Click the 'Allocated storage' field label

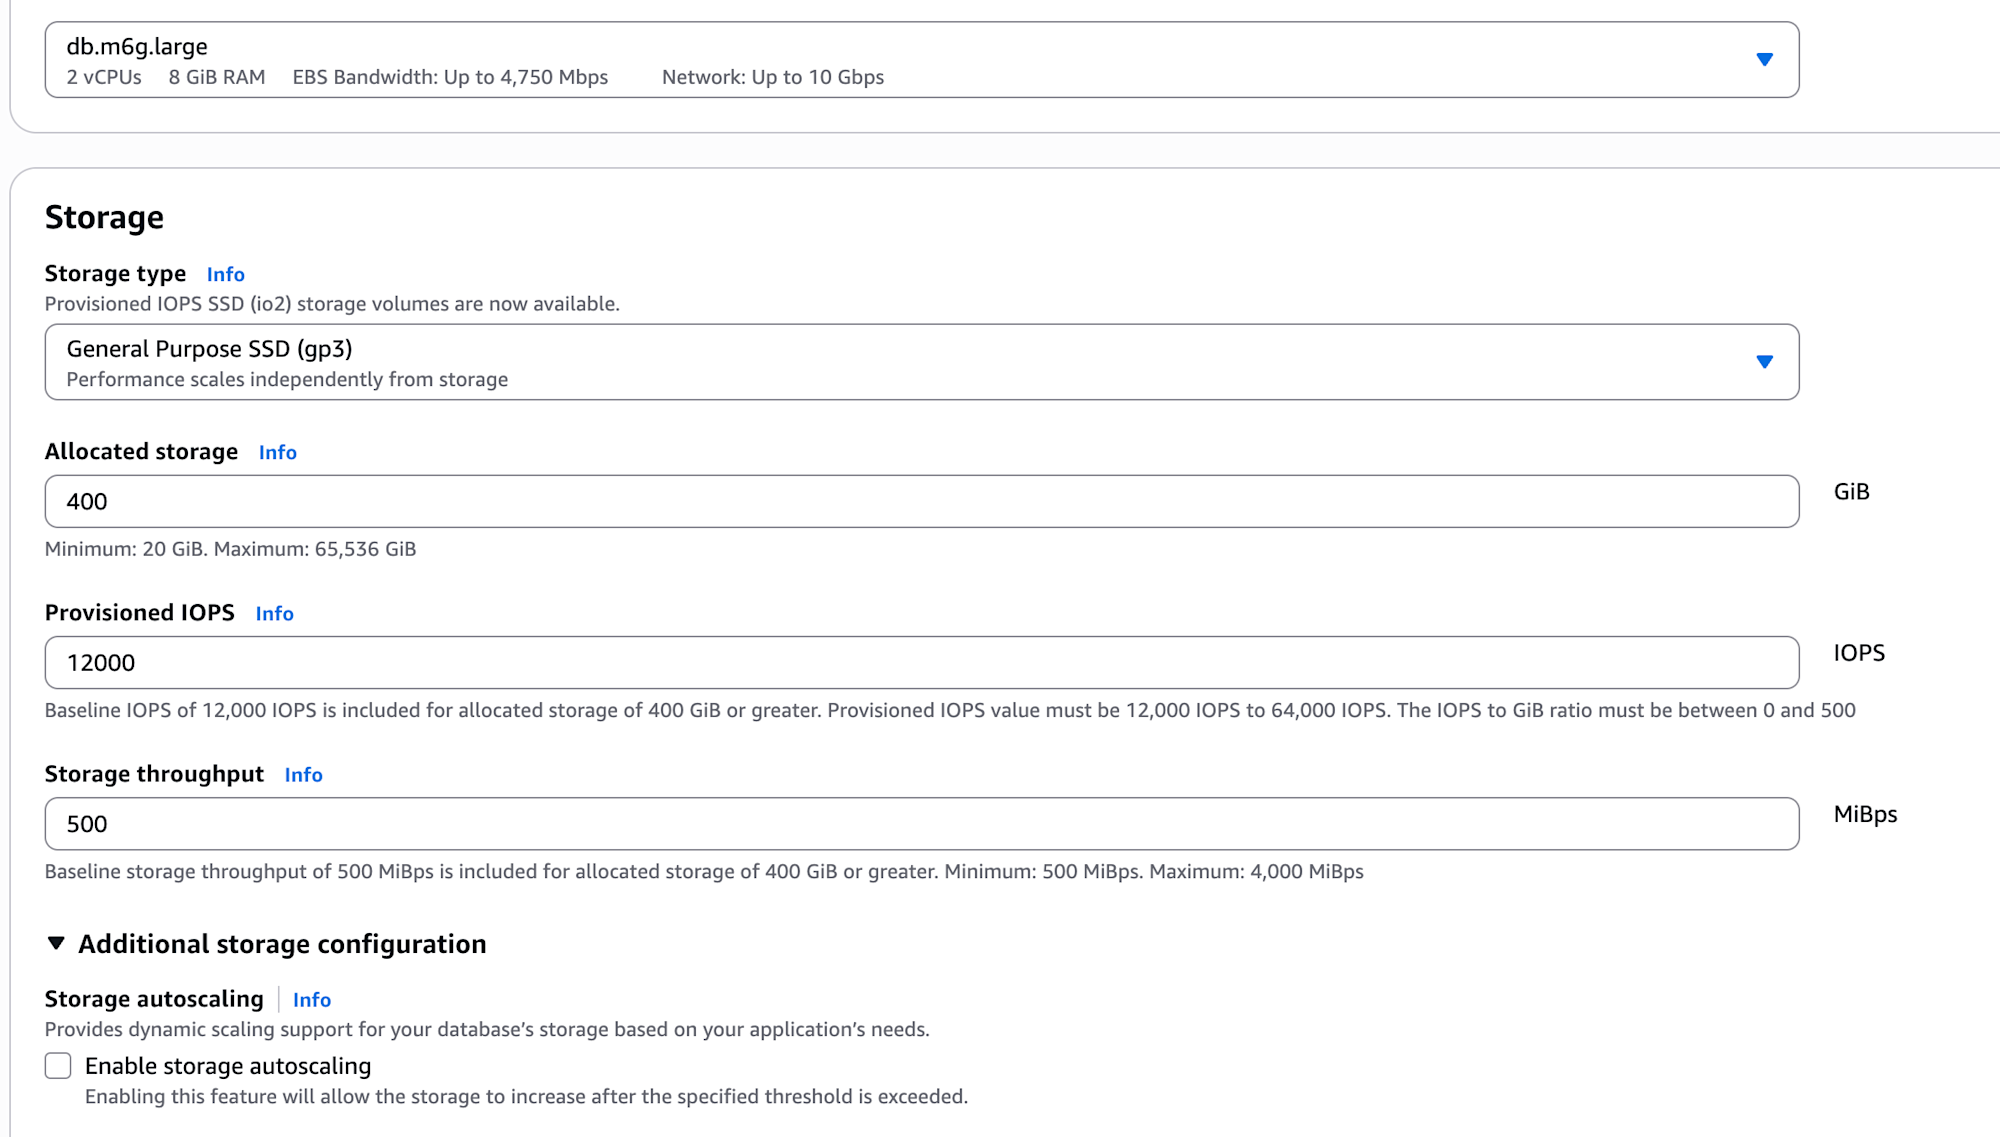pos(141,452)
